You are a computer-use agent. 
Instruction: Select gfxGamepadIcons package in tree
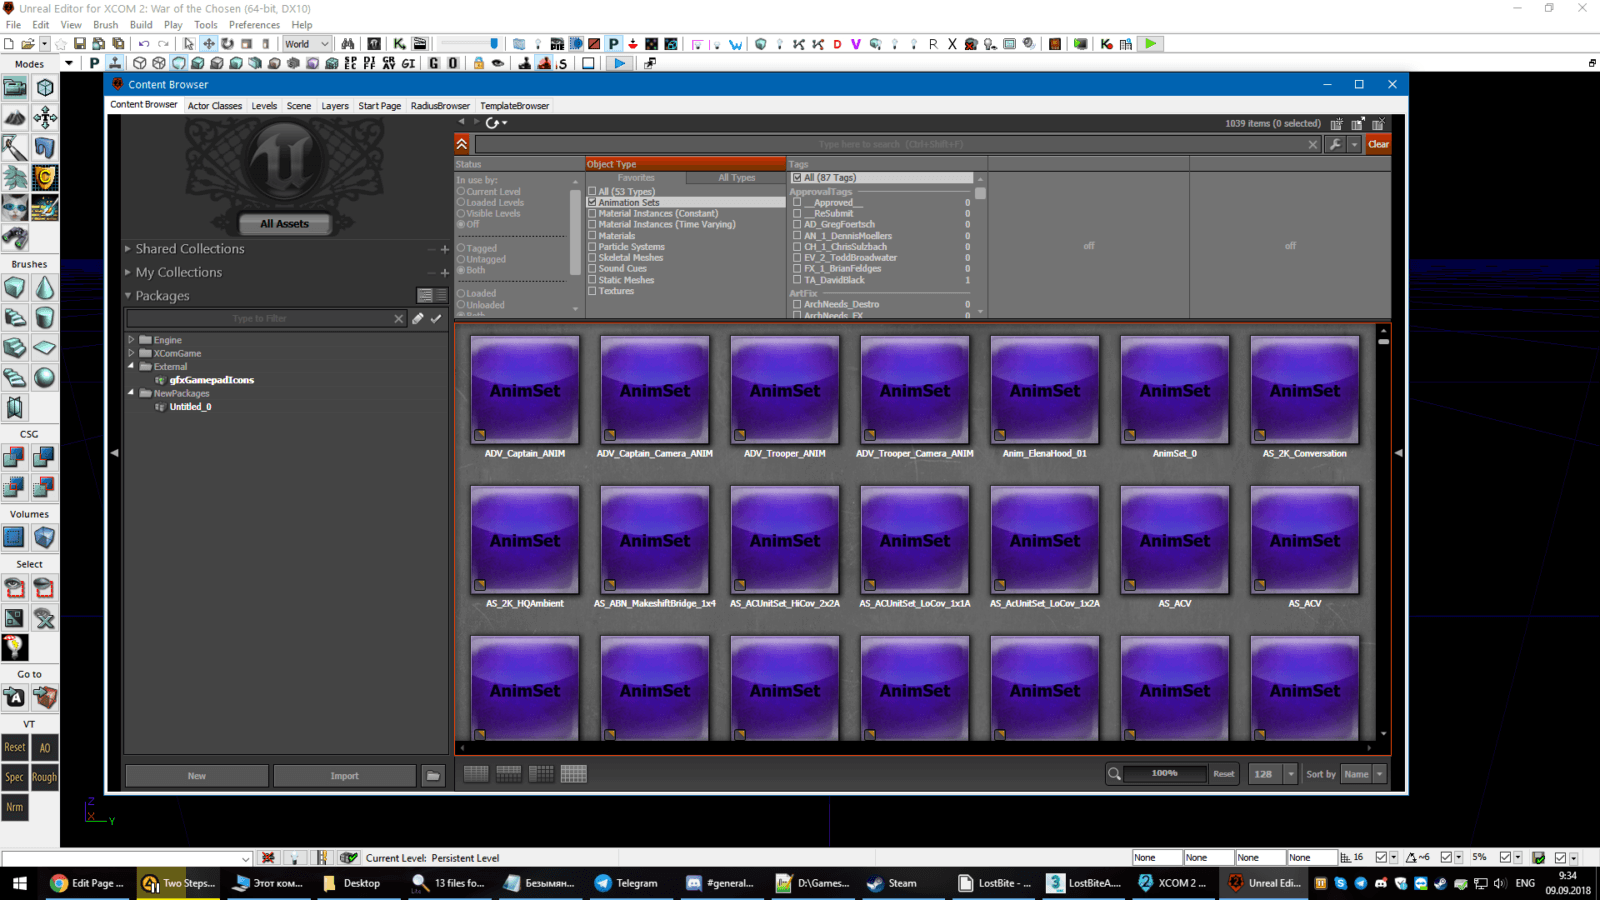[211, 380]
